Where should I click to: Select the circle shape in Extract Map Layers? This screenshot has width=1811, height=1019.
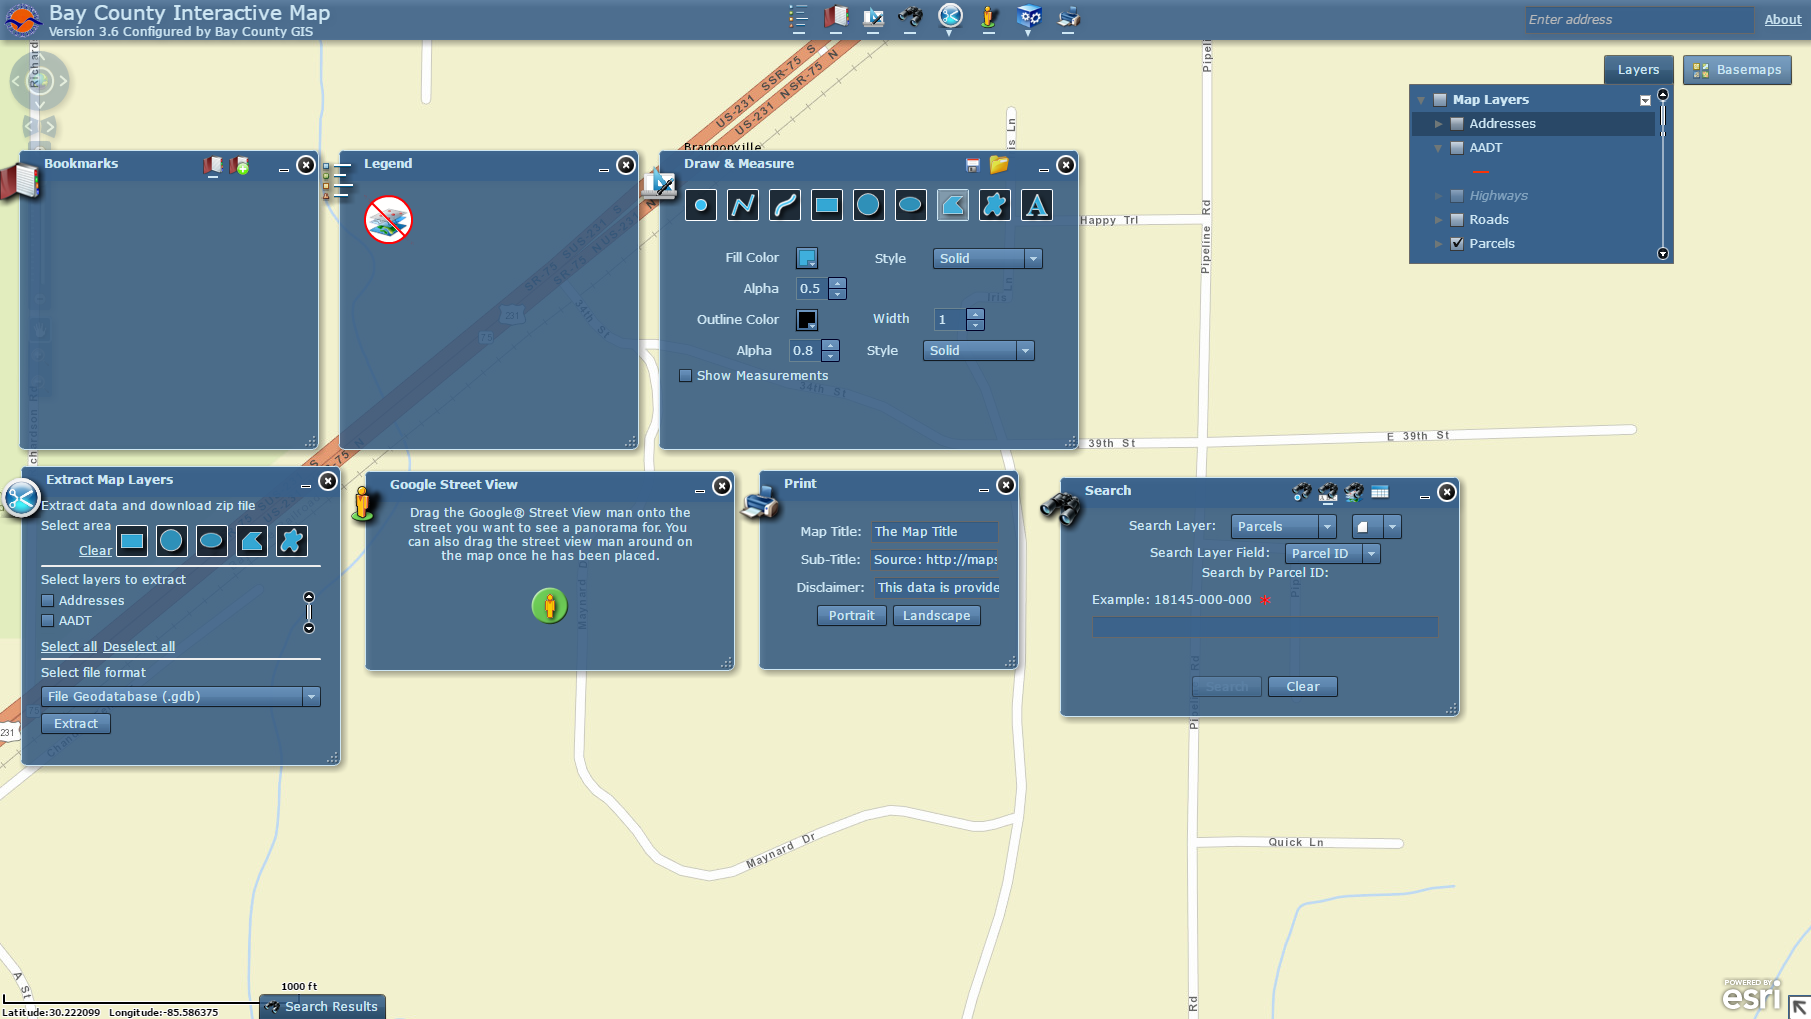pyautogui.click(x=172, y=541)
